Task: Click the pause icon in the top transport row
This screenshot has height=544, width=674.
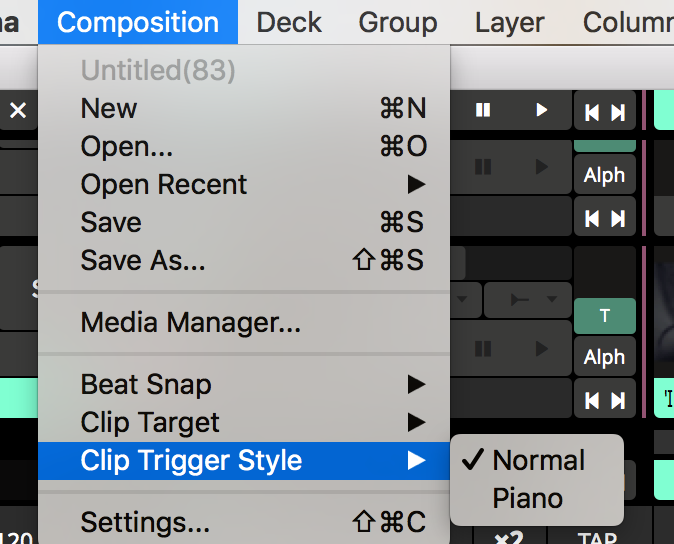Action: point(483,110)
